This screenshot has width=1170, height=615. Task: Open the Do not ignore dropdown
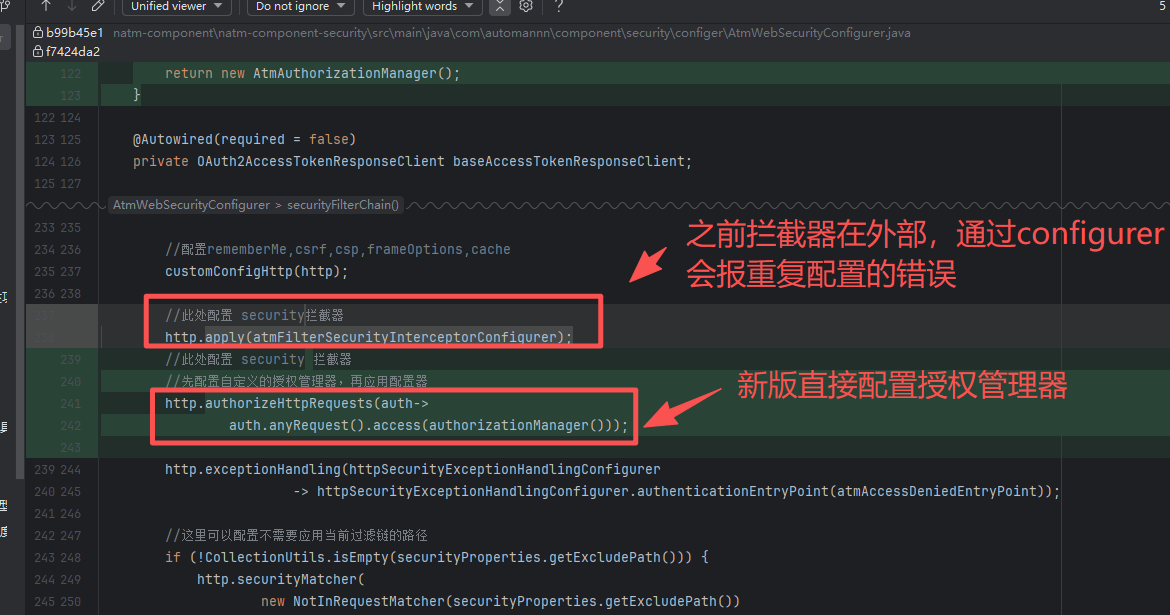click(x=301, y=6)
